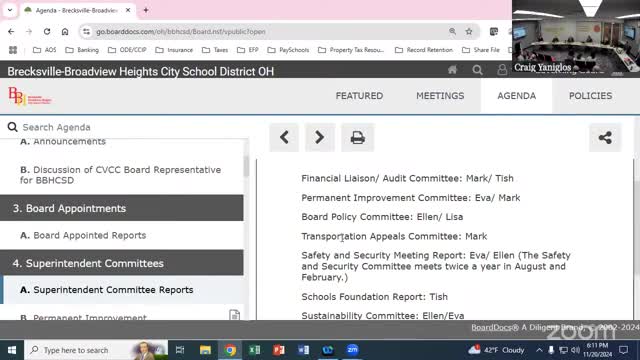This screenshot has height=360, width=640.
Task: Click the agenda list scrollbar
Action: (x=246, y=167)
